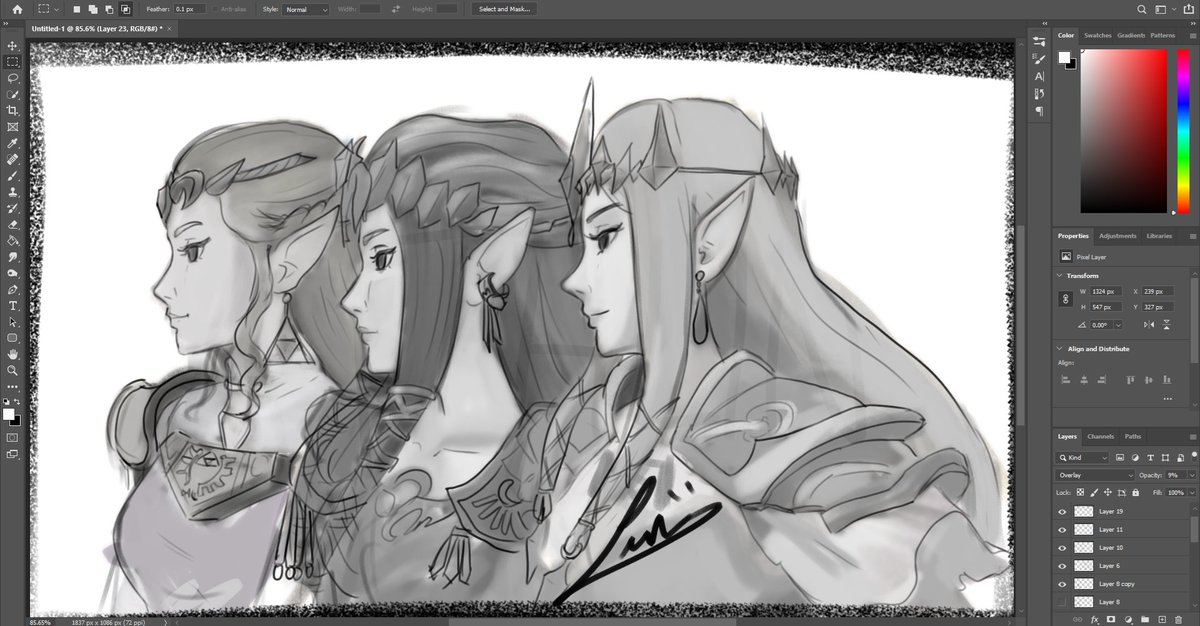Select the Pen tool
The image size is (1200, 626).
pos(13,290)
